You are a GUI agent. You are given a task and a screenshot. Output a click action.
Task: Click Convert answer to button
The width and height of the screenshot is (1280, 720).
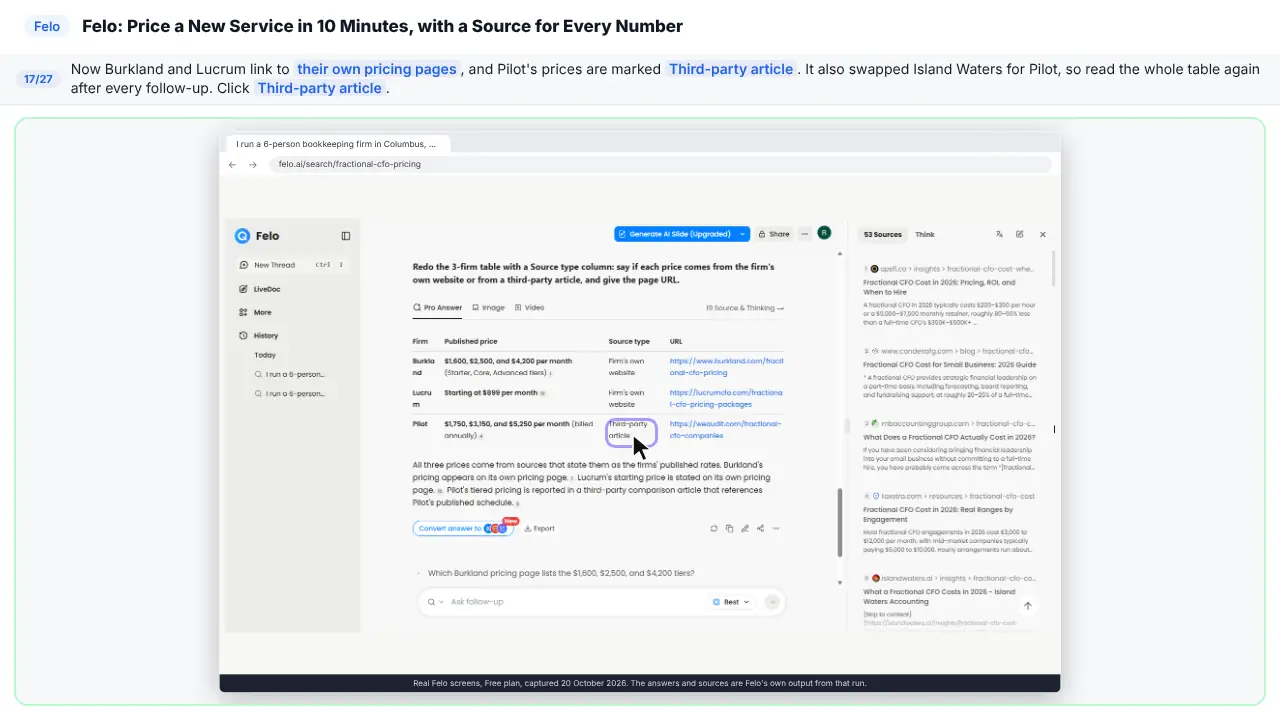pos(463,528)
